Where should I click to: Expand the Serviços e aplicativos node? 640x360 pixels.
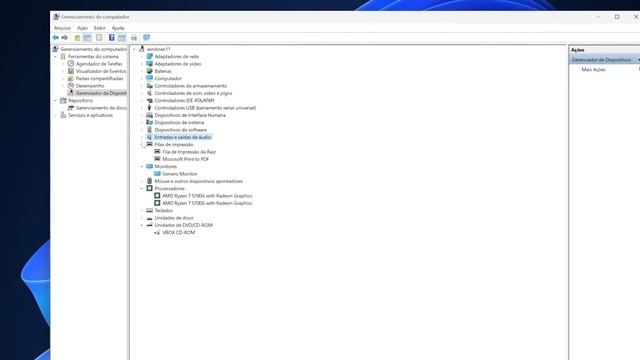tap(56, 115)
